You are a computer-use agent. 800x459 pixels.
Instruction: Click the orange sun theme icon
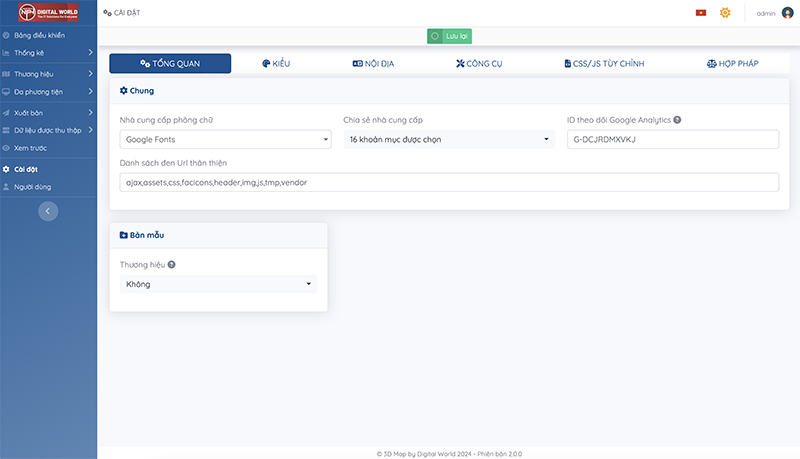tap(725, 13)
